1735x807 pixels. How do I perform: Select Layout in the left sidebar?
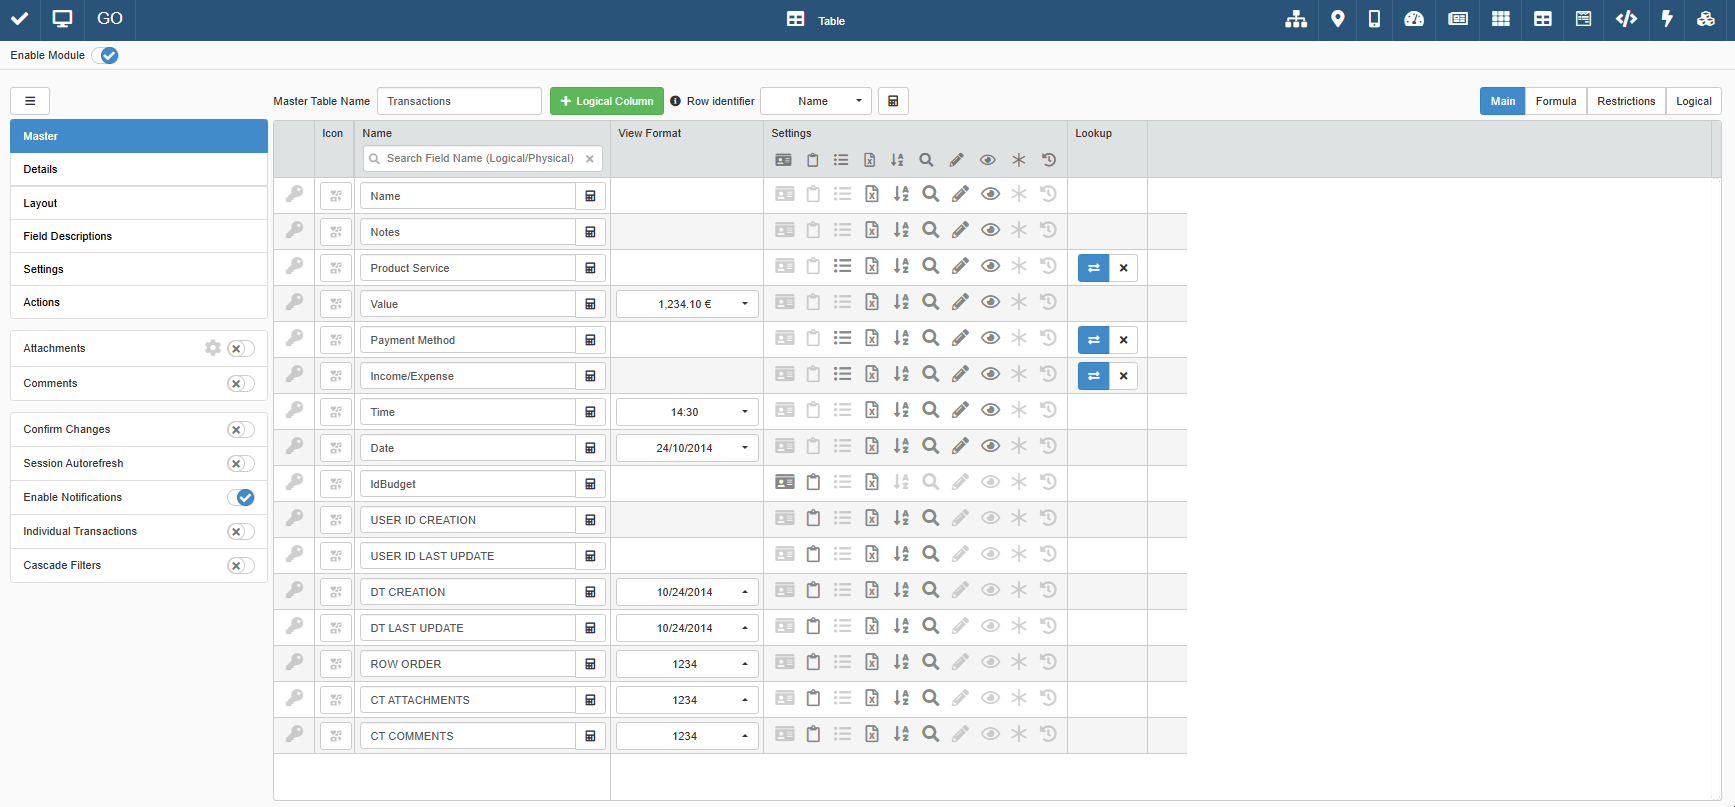click(139, 203)
